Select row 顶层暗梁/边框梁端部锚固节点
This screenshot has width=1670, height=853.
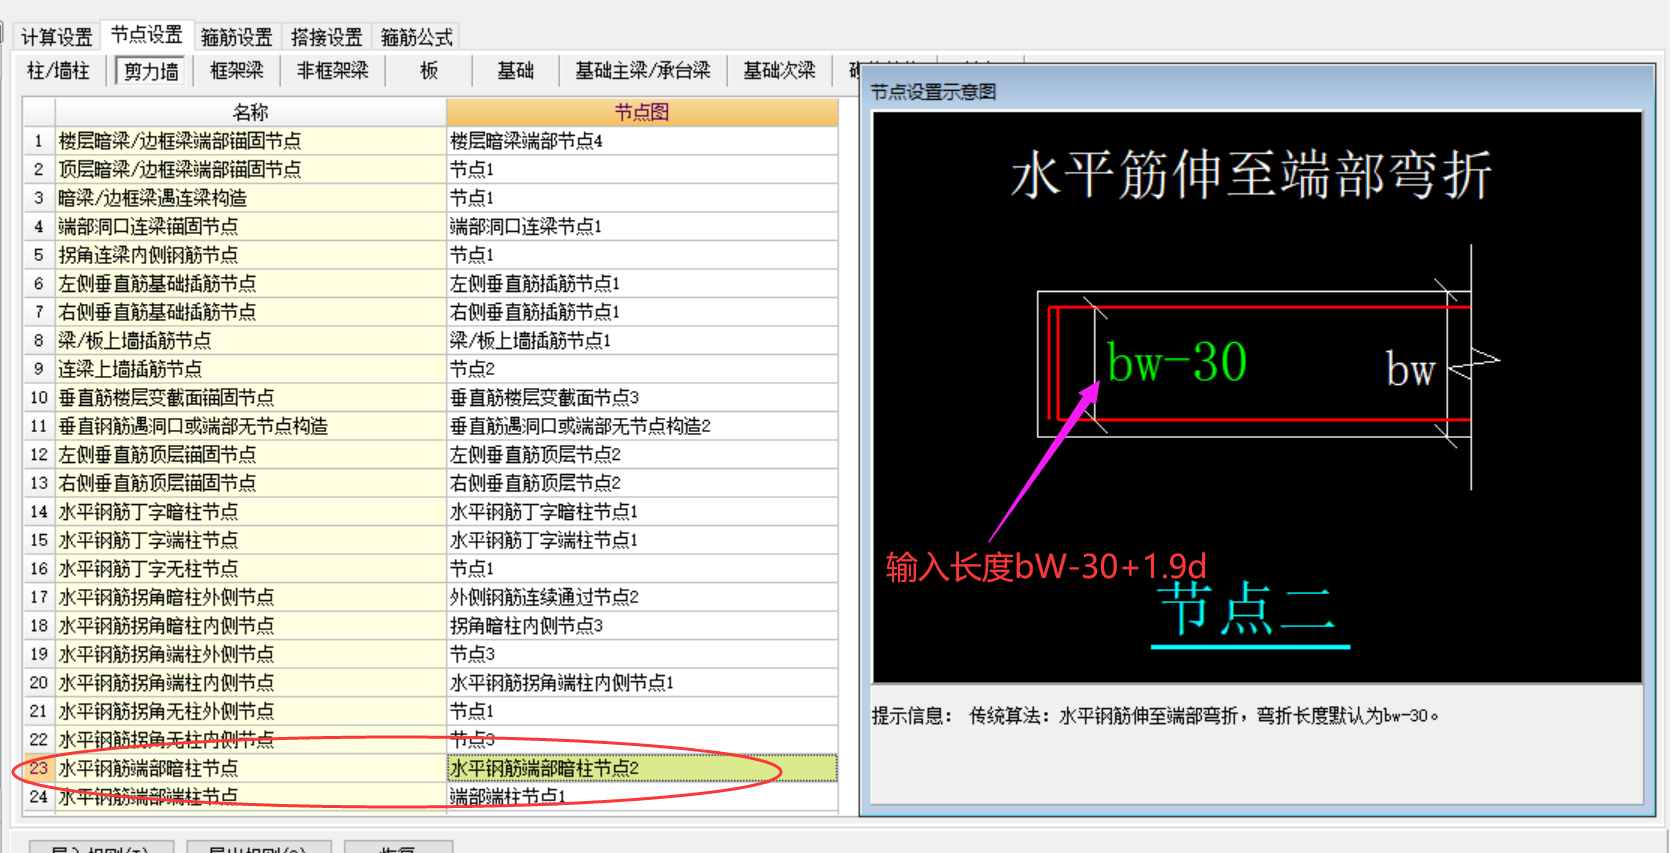click(250, 169)
